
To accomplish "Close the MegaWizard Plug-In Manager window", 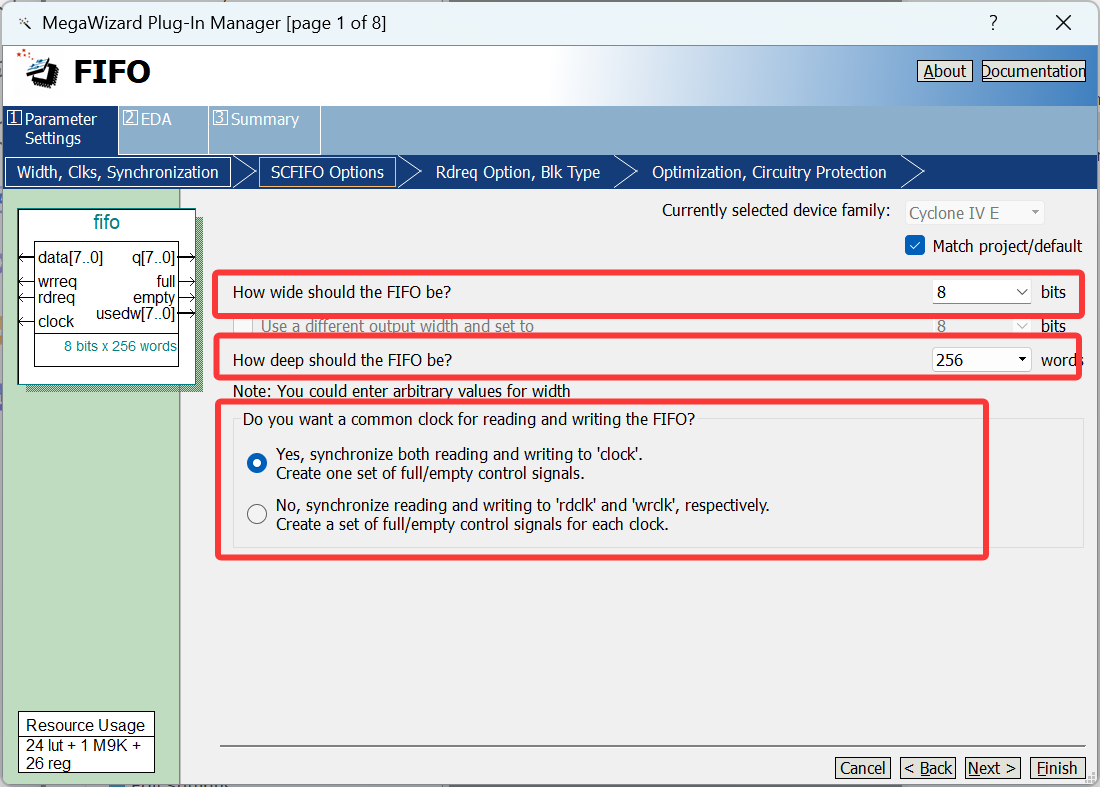I will click(x=1063, y=23).
